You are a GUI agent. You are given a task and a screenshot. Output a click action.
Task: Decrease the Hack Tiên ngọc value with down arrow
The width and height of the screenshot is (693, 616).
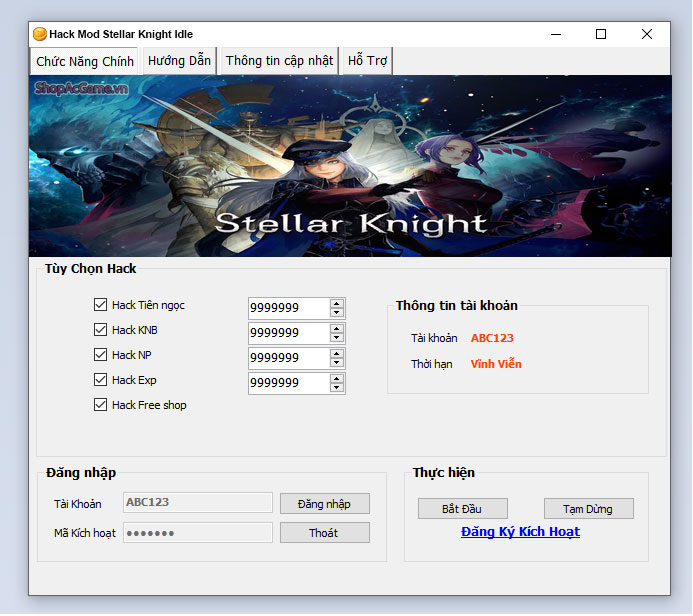[x=337, y=312]
